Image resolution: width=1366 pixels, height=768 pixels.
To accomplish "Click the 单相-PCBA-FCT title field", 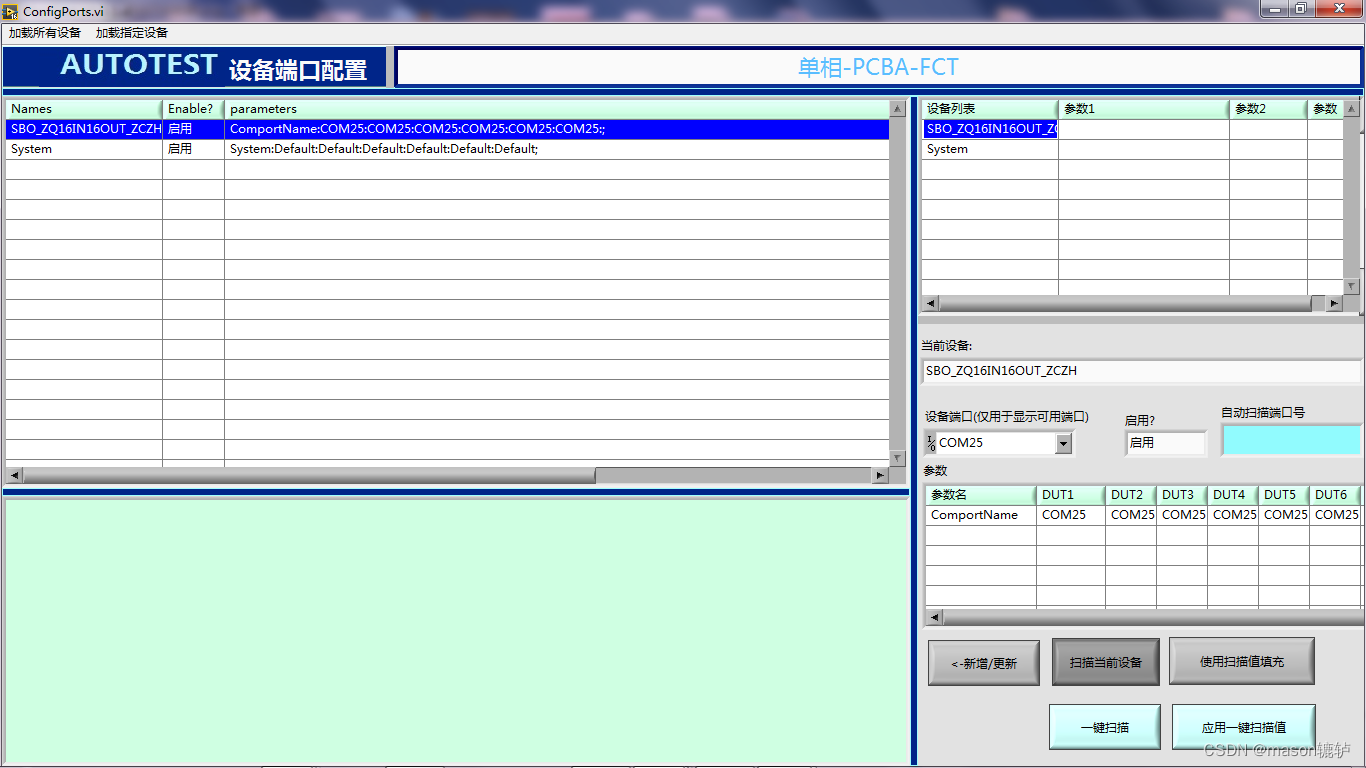I will 878,67.
